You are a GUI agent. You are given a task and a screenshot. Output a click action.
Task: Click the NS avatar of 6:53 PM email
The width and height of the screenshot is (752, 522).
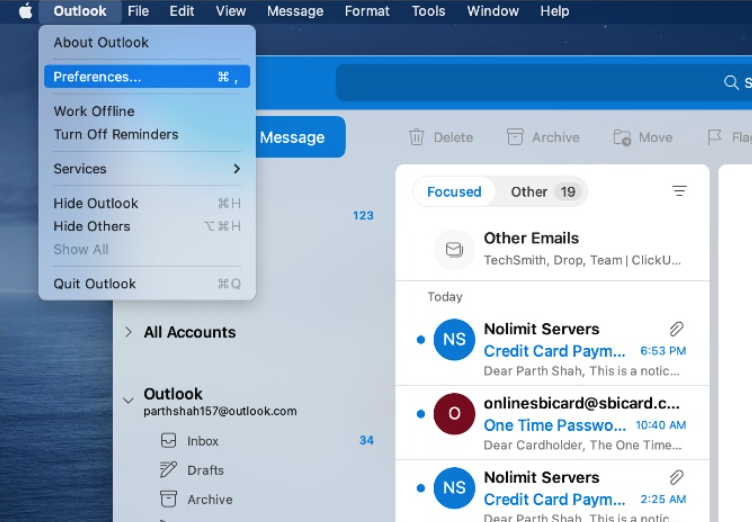click(x=454, y=340)
